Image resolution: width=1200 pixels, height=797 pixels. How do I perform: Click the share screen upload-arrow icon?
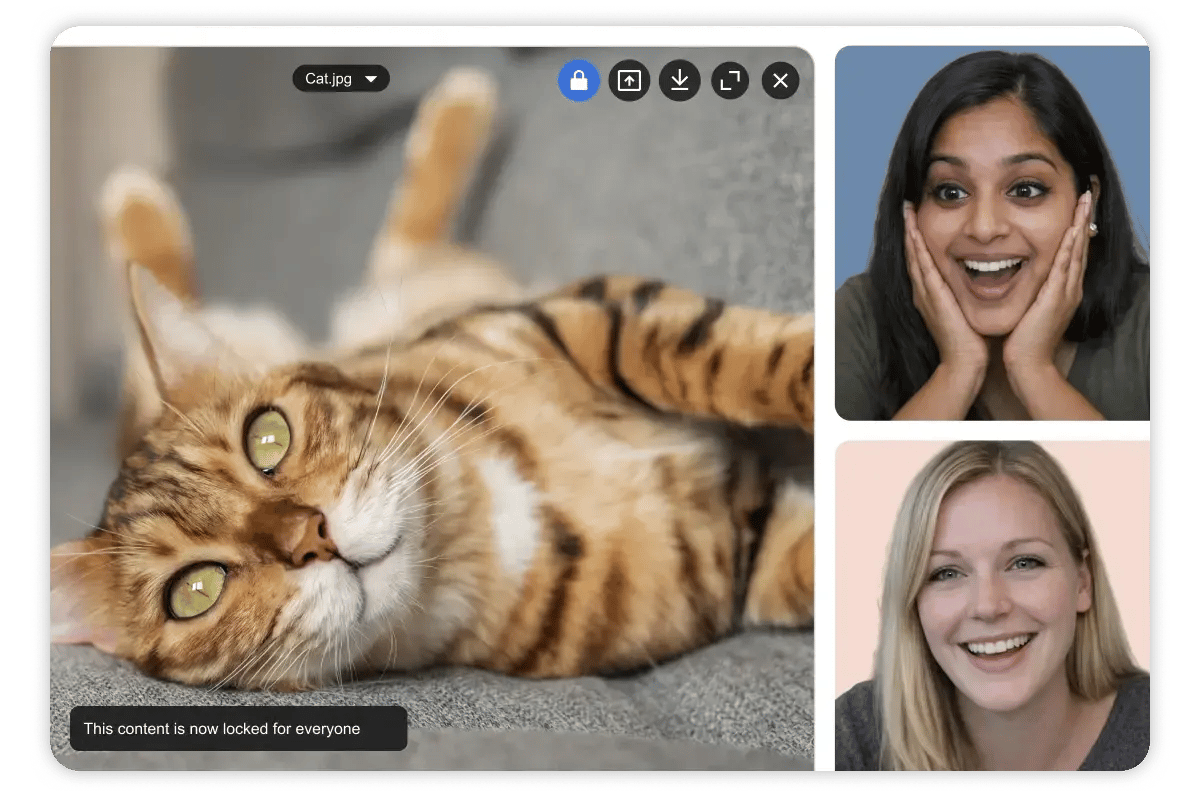[x=629, y=81]
